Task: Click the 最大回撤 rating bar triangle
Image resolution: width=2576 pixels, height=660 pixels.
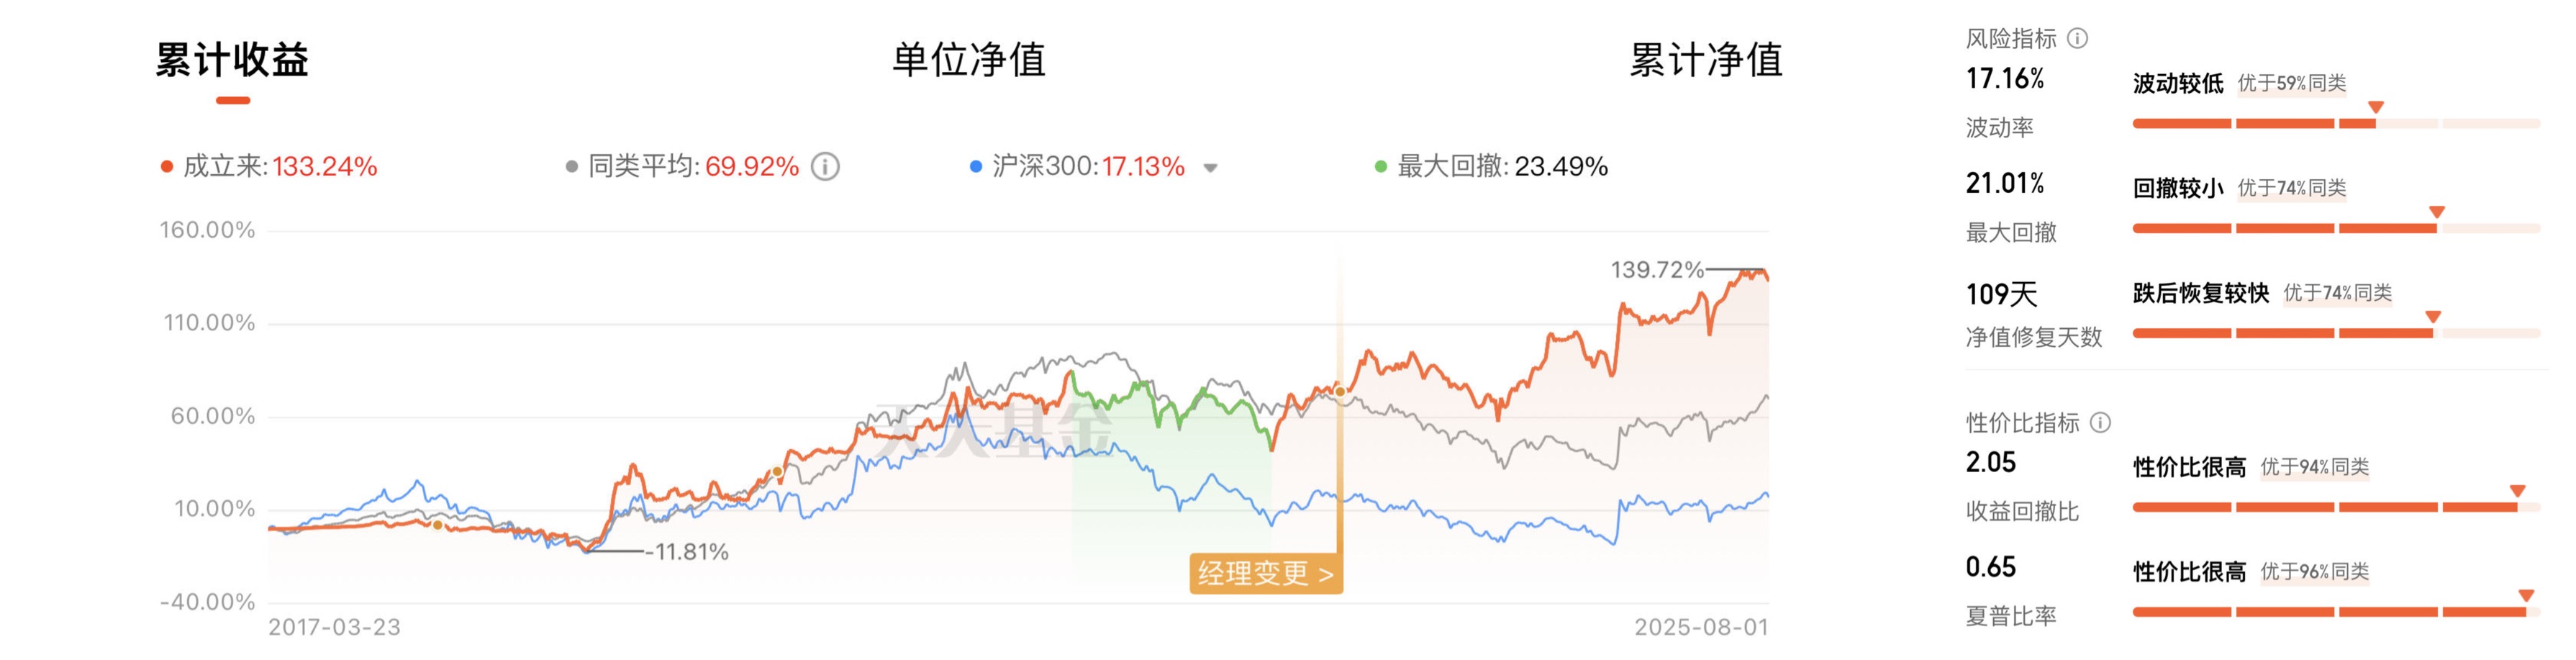Action: click(x=2437, y=212)
